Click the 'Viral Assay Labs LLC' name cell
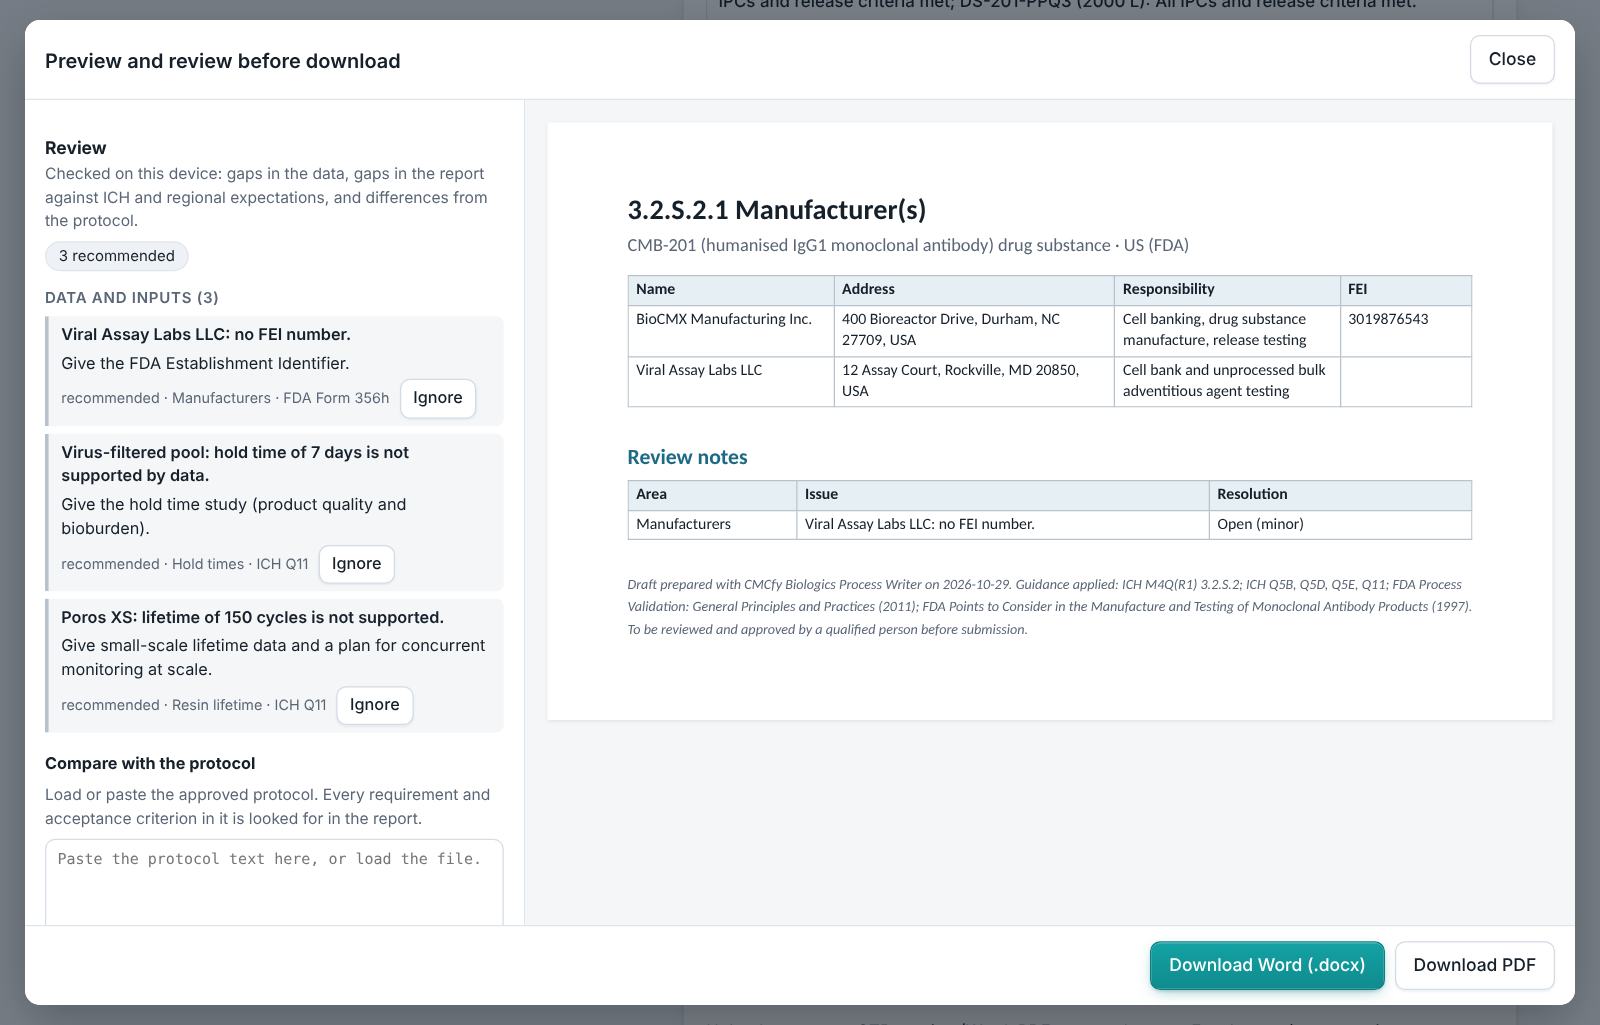The width and height of the screenshot is (1600, 1025). [731, 381]
